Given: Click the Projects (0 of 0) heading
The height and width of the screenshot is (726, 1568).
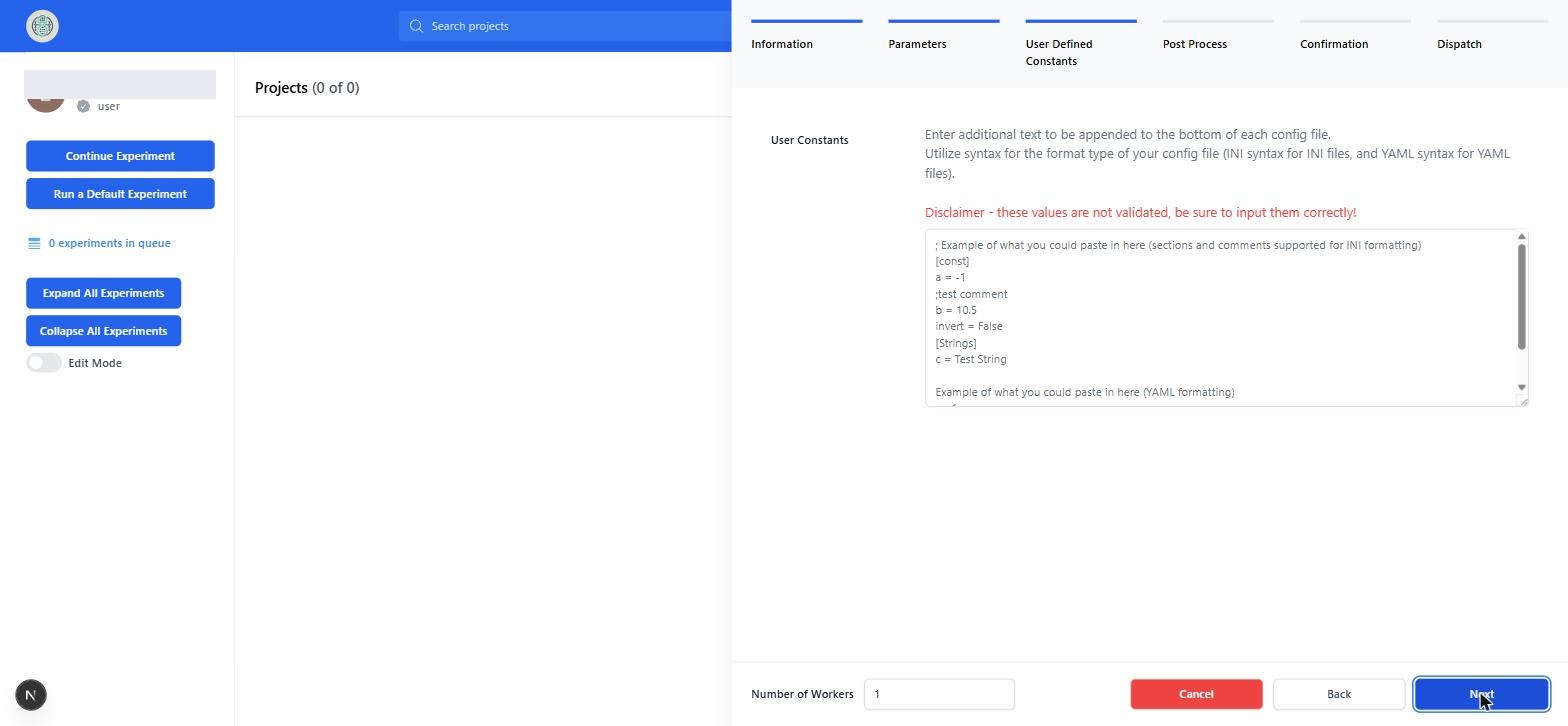Looking at the screenshot, I should [x=307, y=88].
